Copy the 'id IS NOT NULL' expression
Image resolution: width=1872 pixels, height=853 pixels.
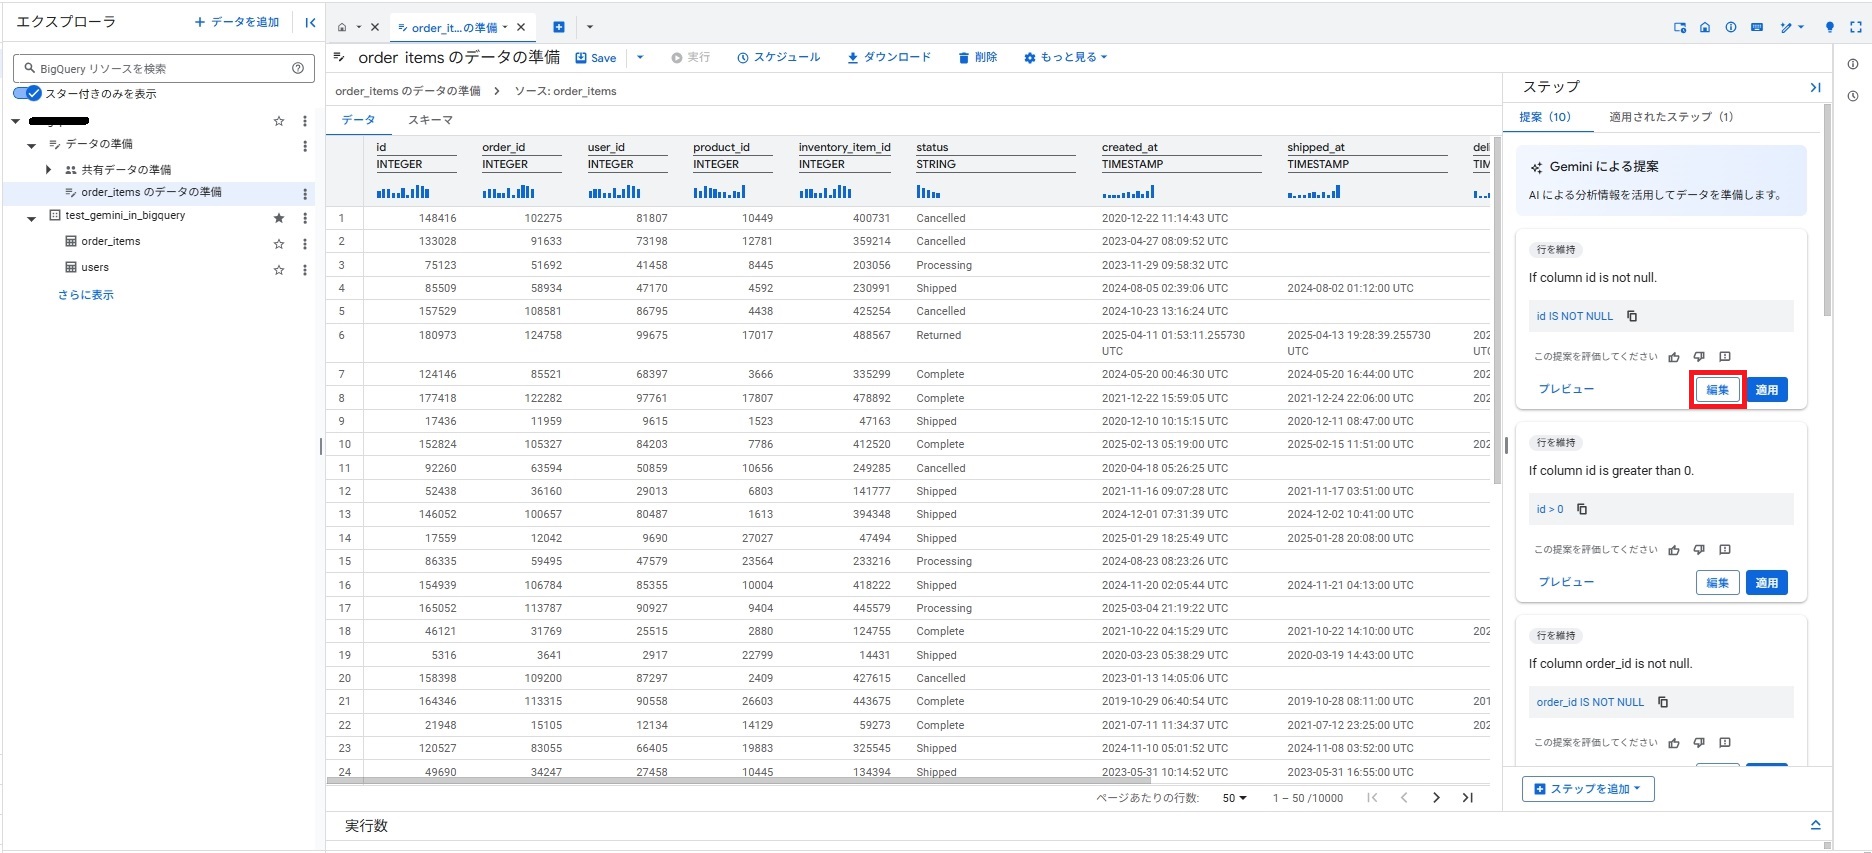point(1632,316)
